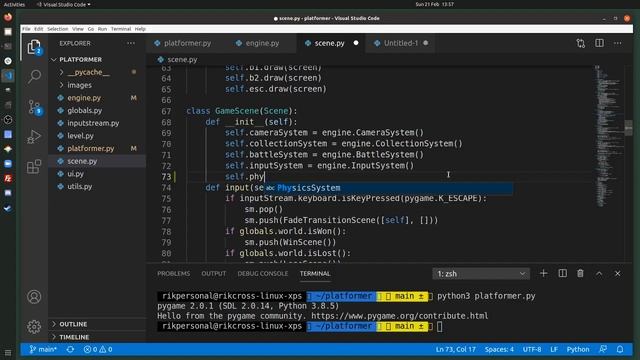Open editor more actions ellipsis
The width and height of the screenshot is (640, 360).
[618, 43]
